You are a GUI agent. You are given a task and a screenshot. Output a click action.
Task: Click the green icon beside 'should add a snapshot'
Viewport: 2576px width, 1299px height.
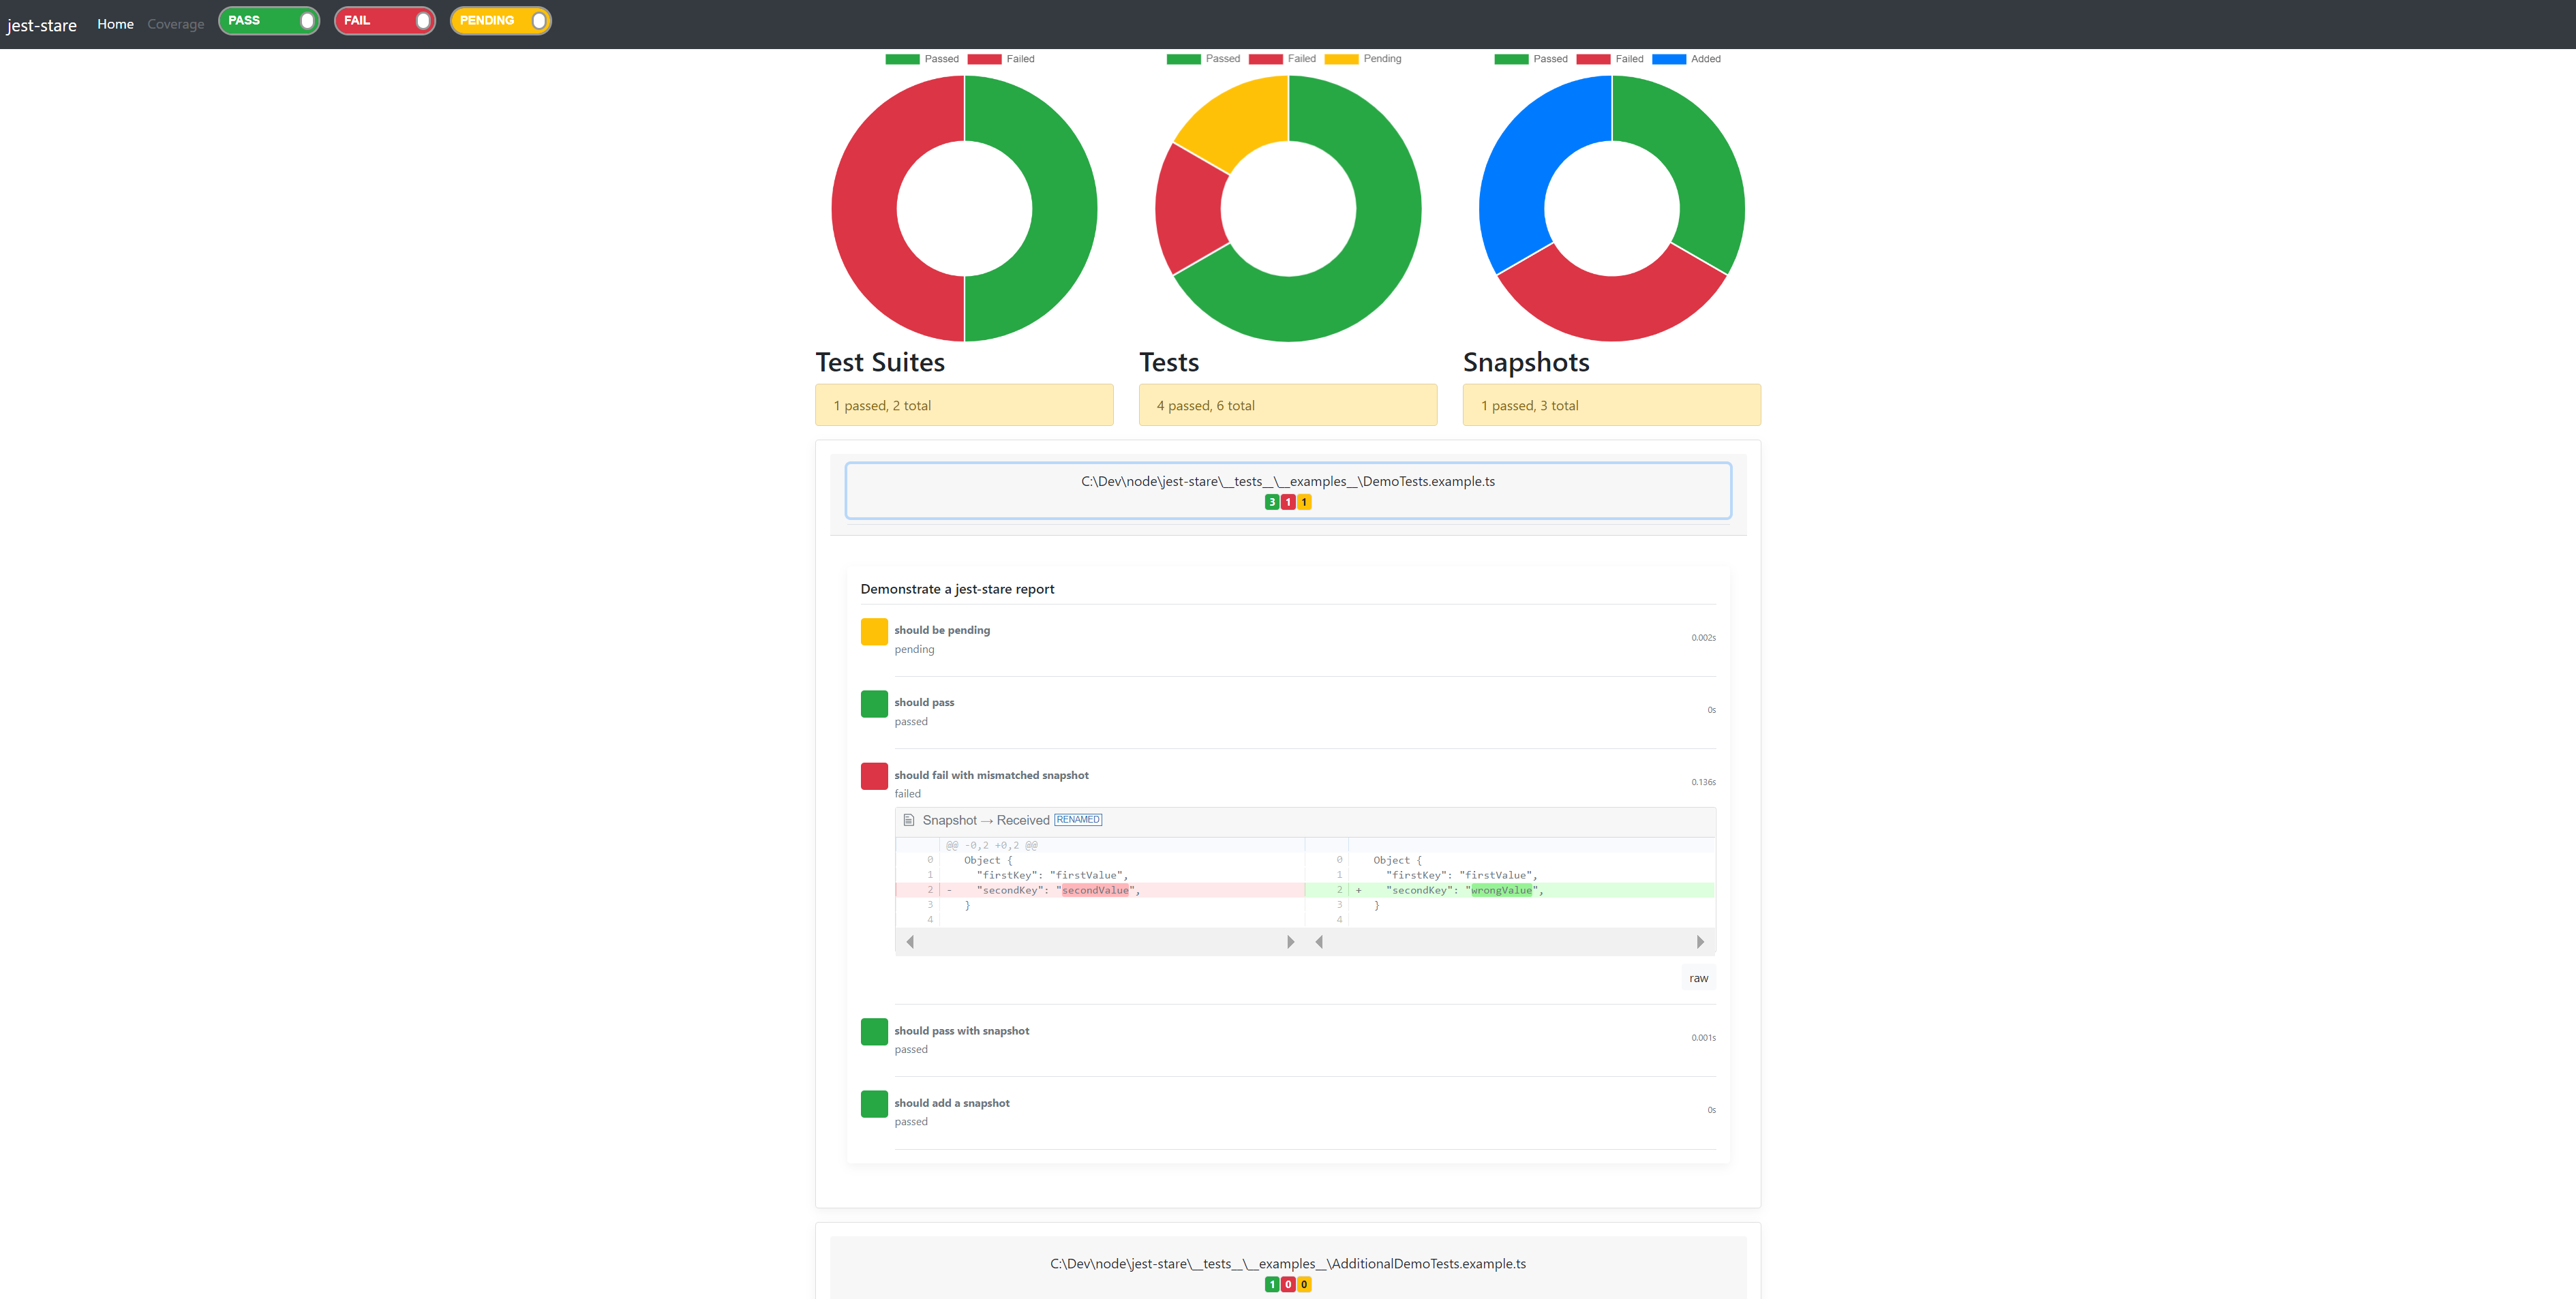[873, 1103]
